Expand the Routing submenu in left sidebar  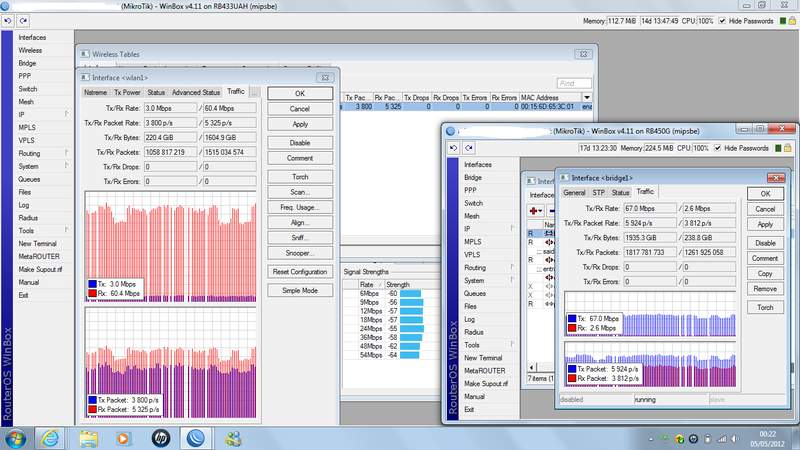(x=30, y=153)
